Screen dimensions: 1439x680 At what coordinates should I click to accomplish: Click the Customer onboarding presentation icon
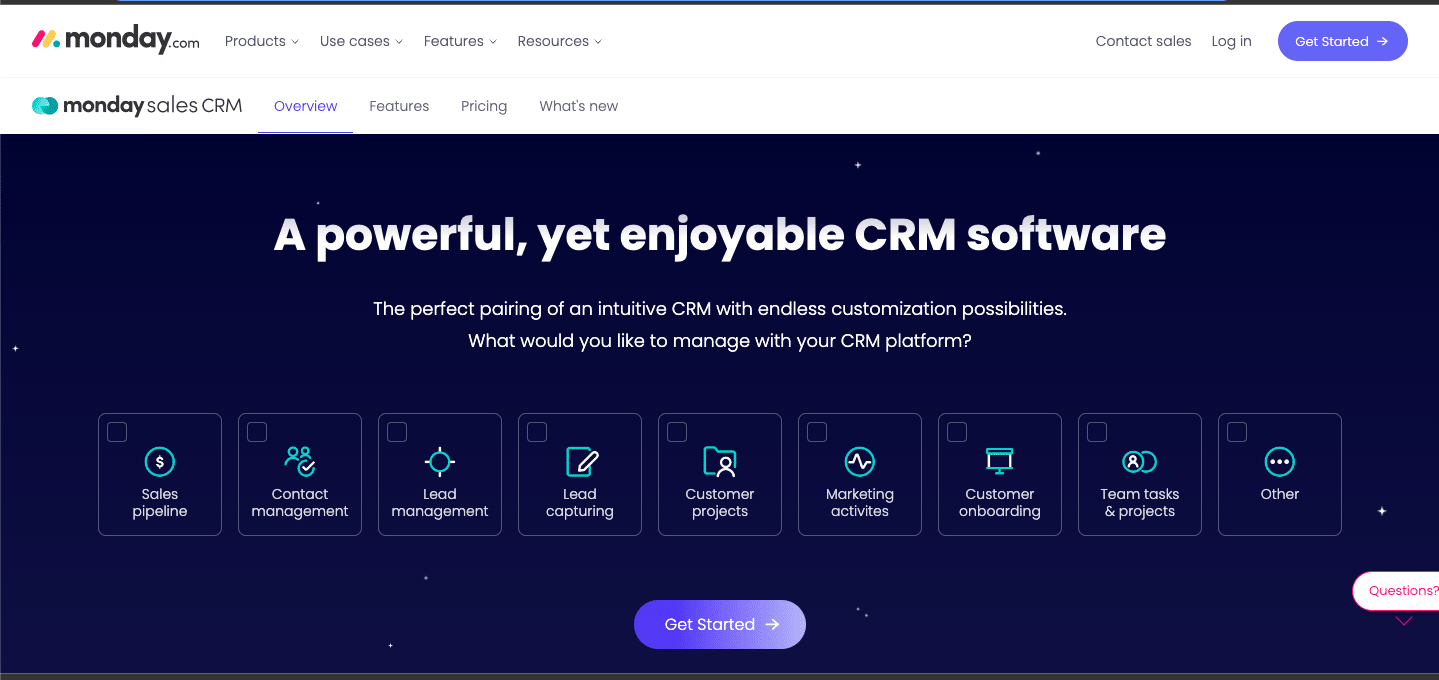(x=1000, y=461)
